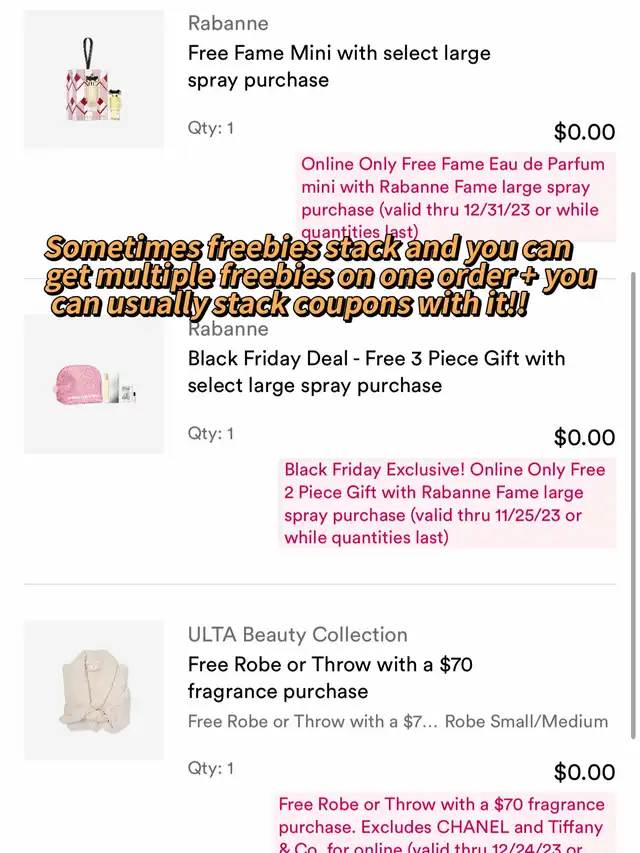Select the Rabanne brand name on the Fame Mini item
Image resolution: width=640 pixels, height=853 pixels.
click(228, 22)
